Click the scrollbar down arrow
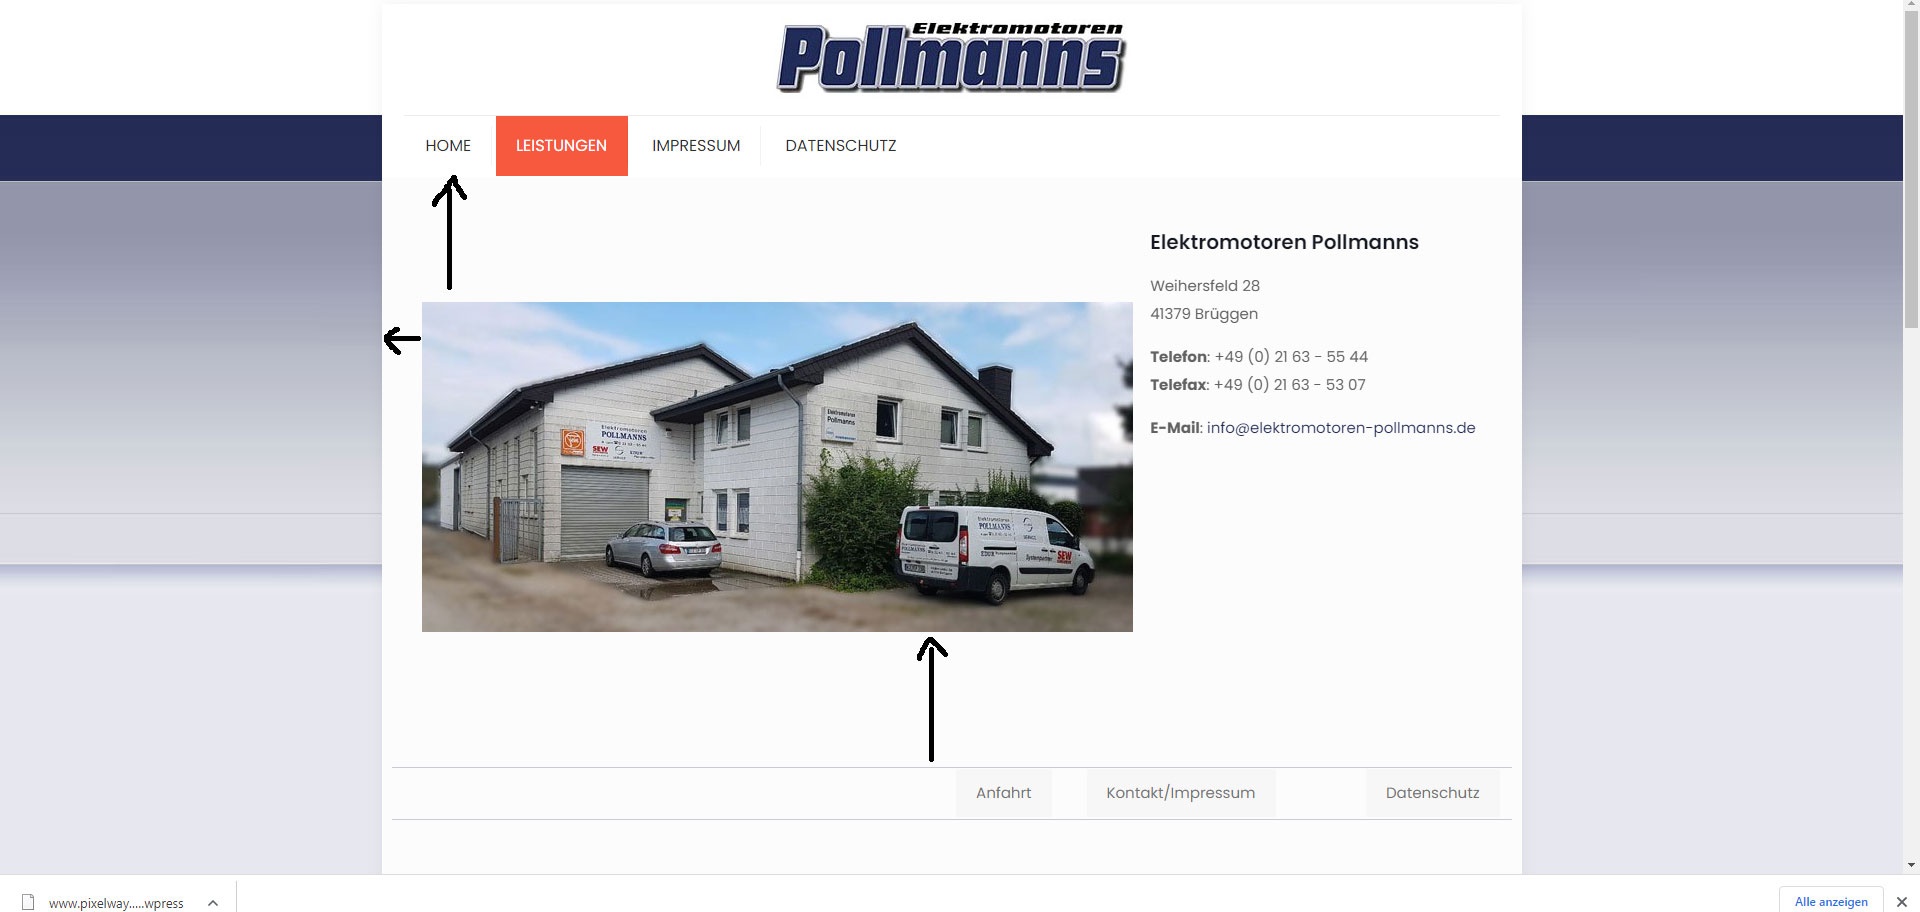The width and height of the screenshot is (1920, 912). (x=1911, y=865)
